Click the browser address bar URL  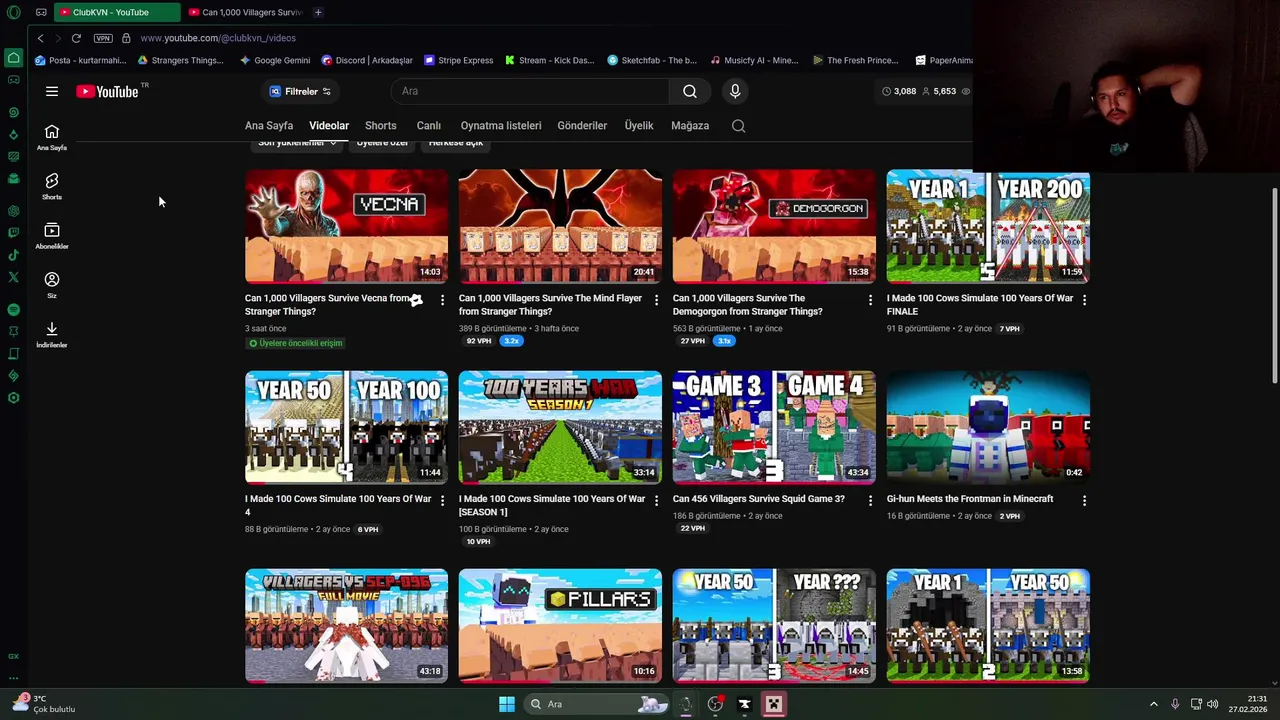tap(218, 38)
